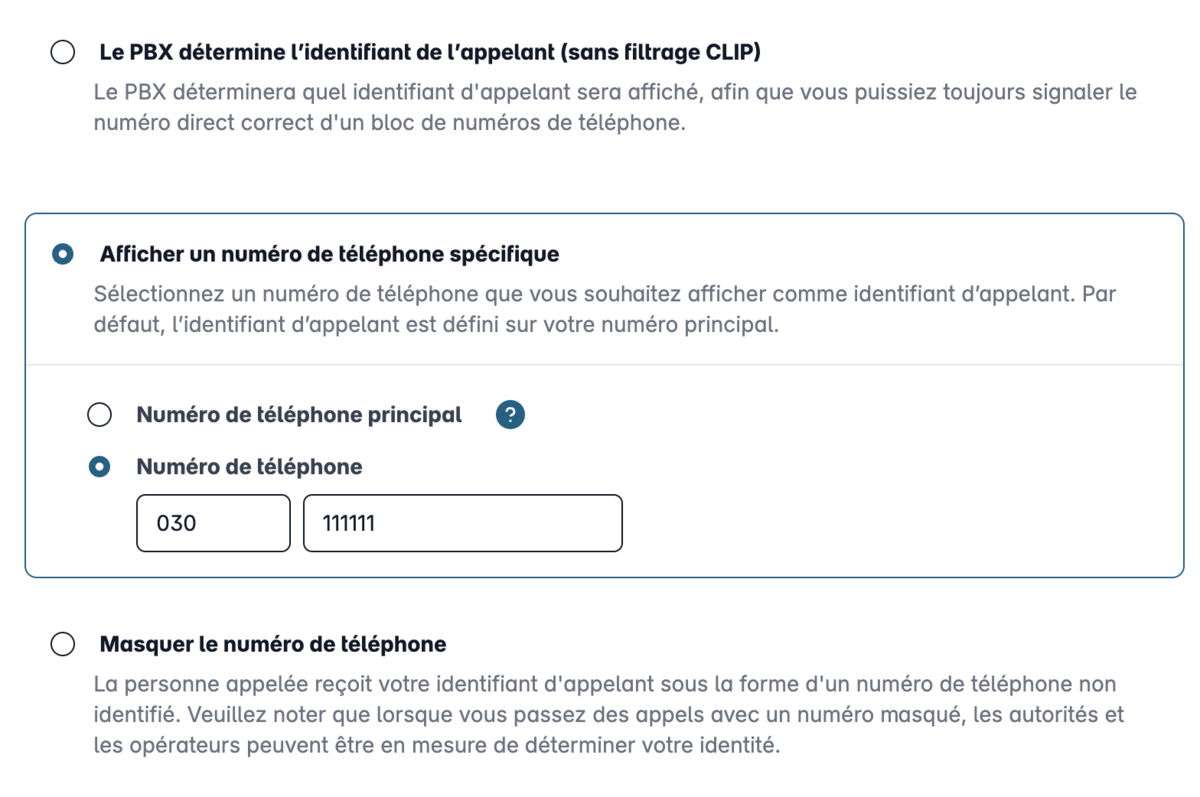
Task: Select the PBX caller ID radio button
Action: (x=63, y=52)
